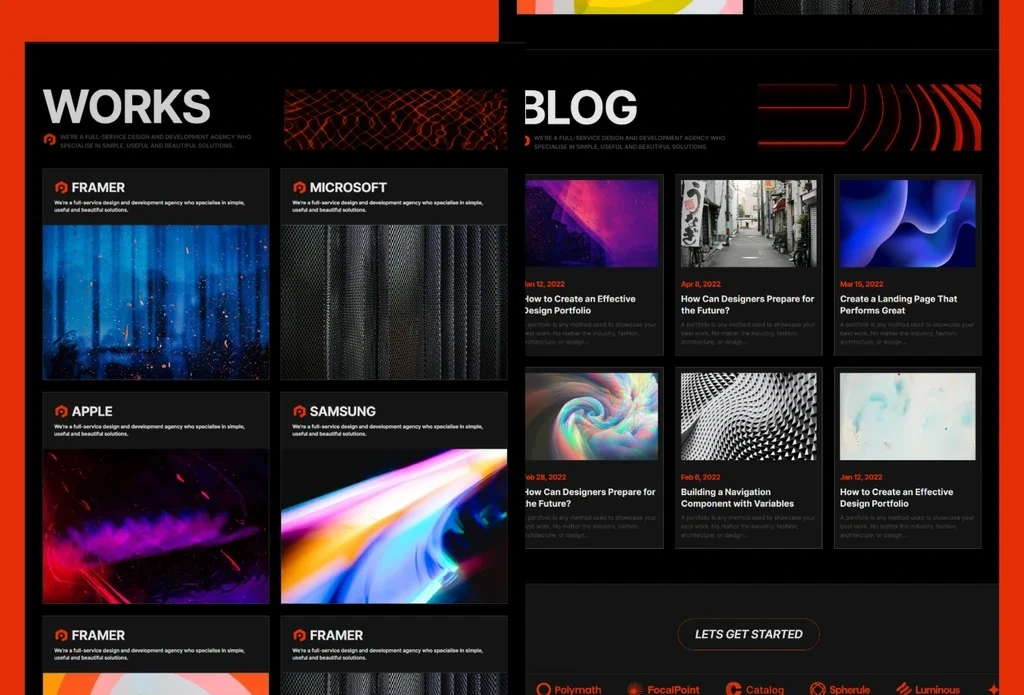Click the excerpt under the 'Create a Landing Page' post

coord(906,333)
